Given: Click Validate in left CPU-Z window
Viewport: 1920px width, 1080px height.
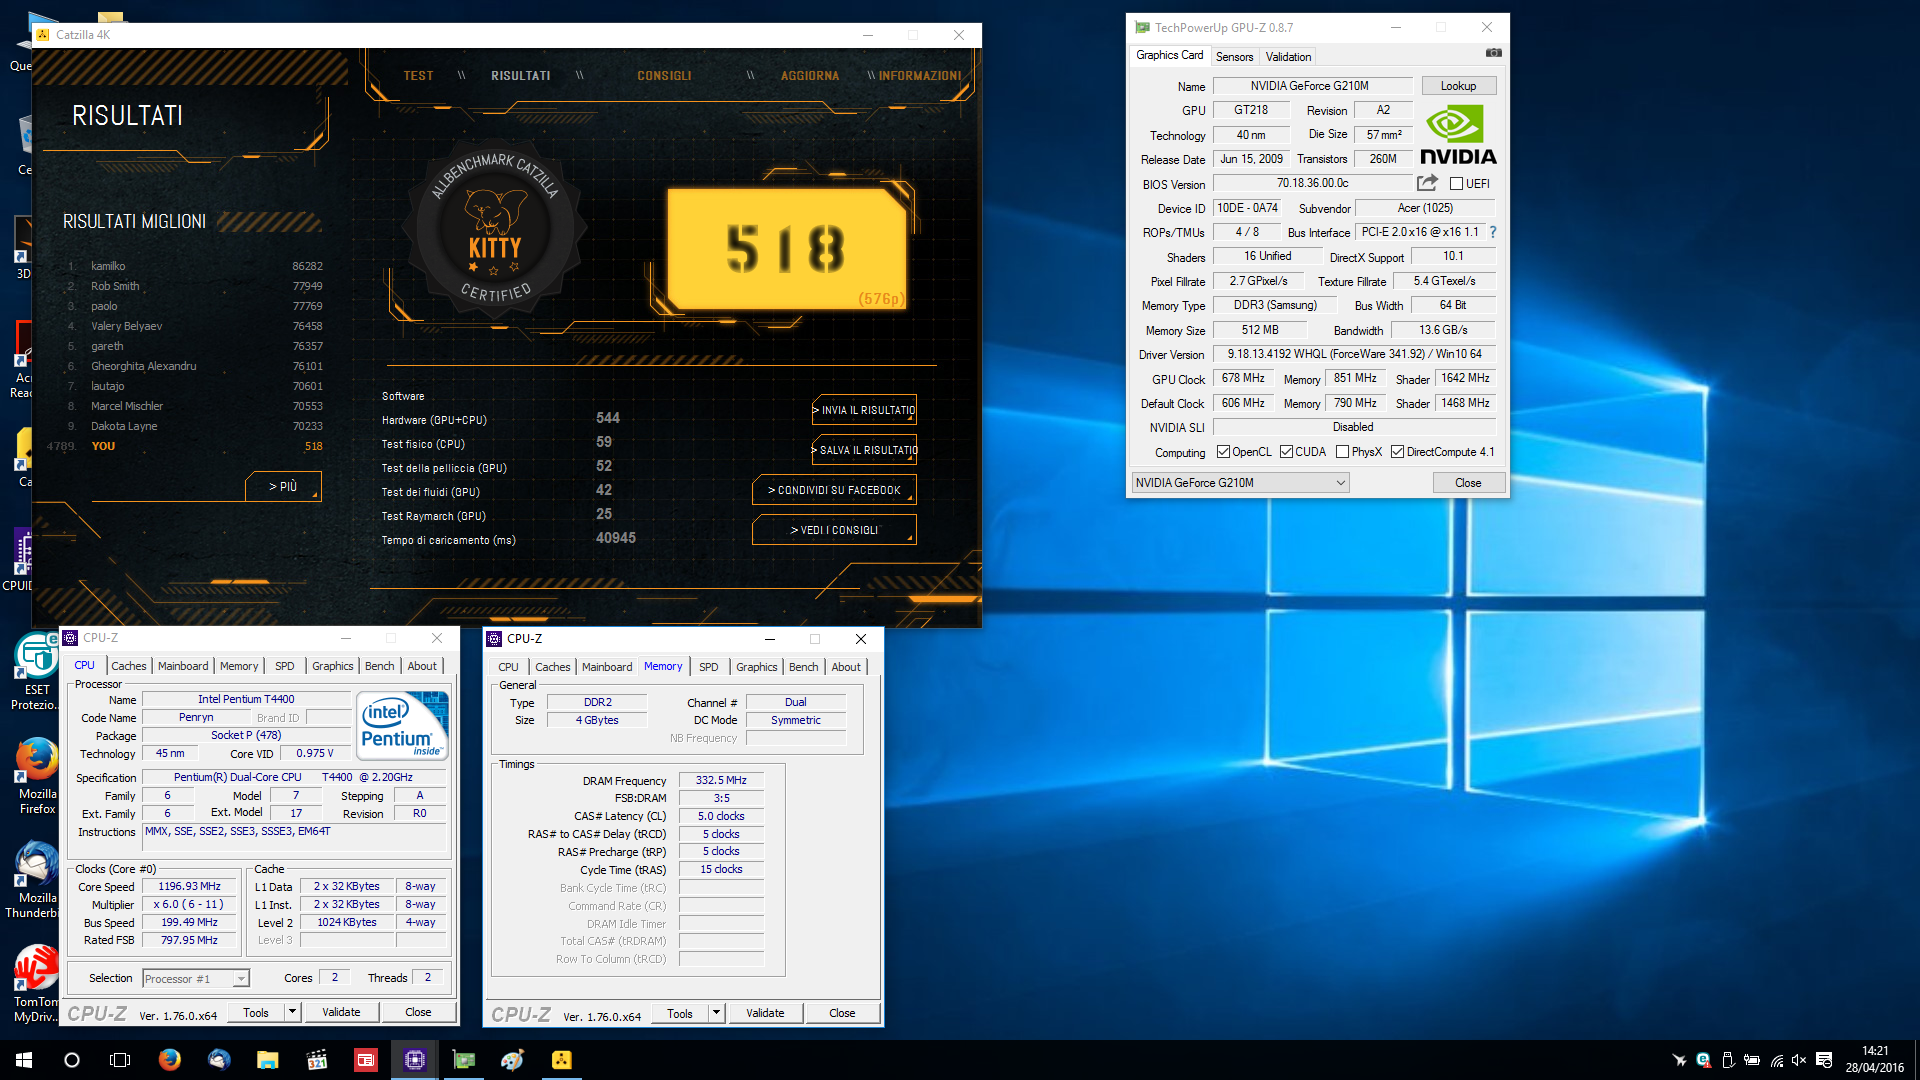Looking at the screenshot, I should point(341,1012).
